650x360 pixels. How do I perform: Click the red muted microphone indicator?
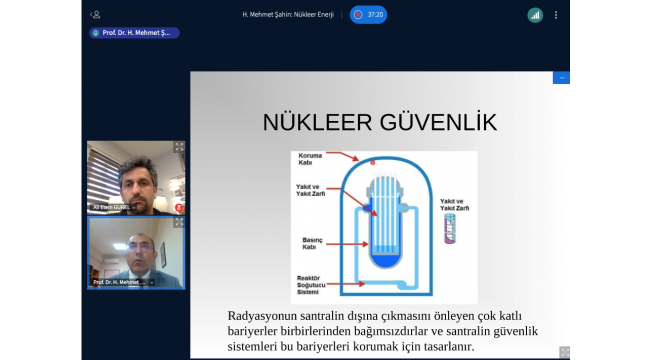pos(179,207)
